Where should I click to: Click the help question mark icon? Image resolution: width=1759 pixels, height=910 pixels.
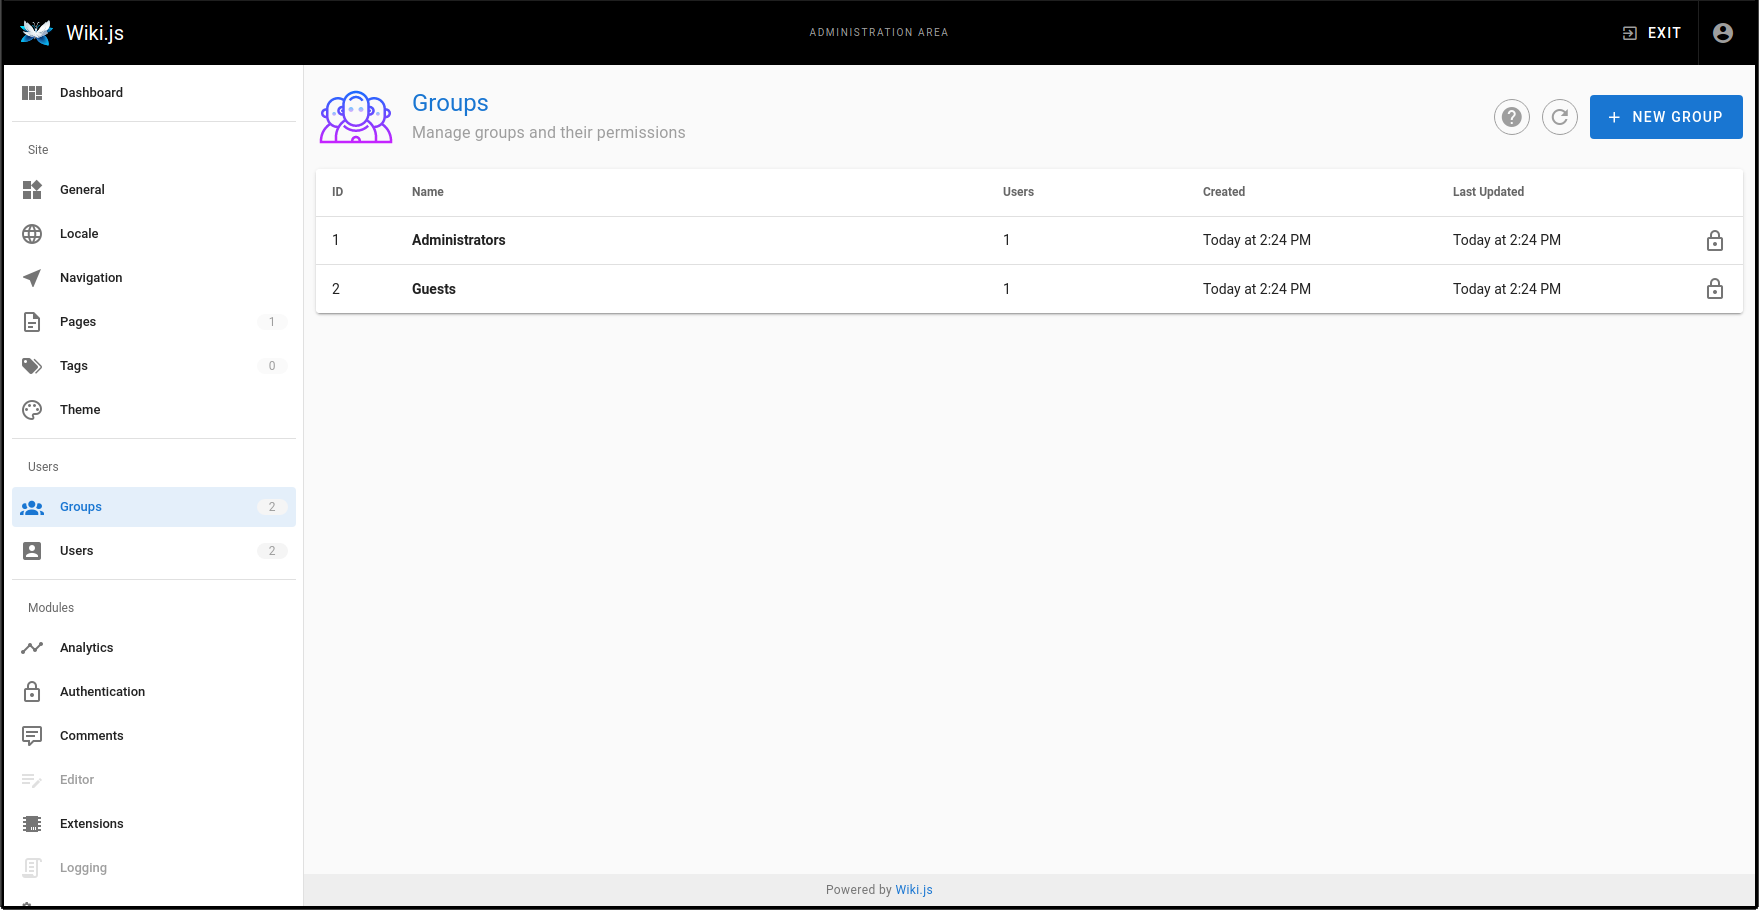(1511, 117)
